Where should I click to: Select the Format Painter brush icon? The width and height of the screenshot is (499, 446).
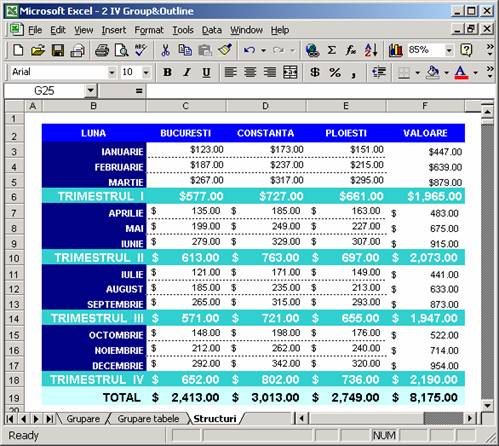pyautogui.click(x=225, y=50)
